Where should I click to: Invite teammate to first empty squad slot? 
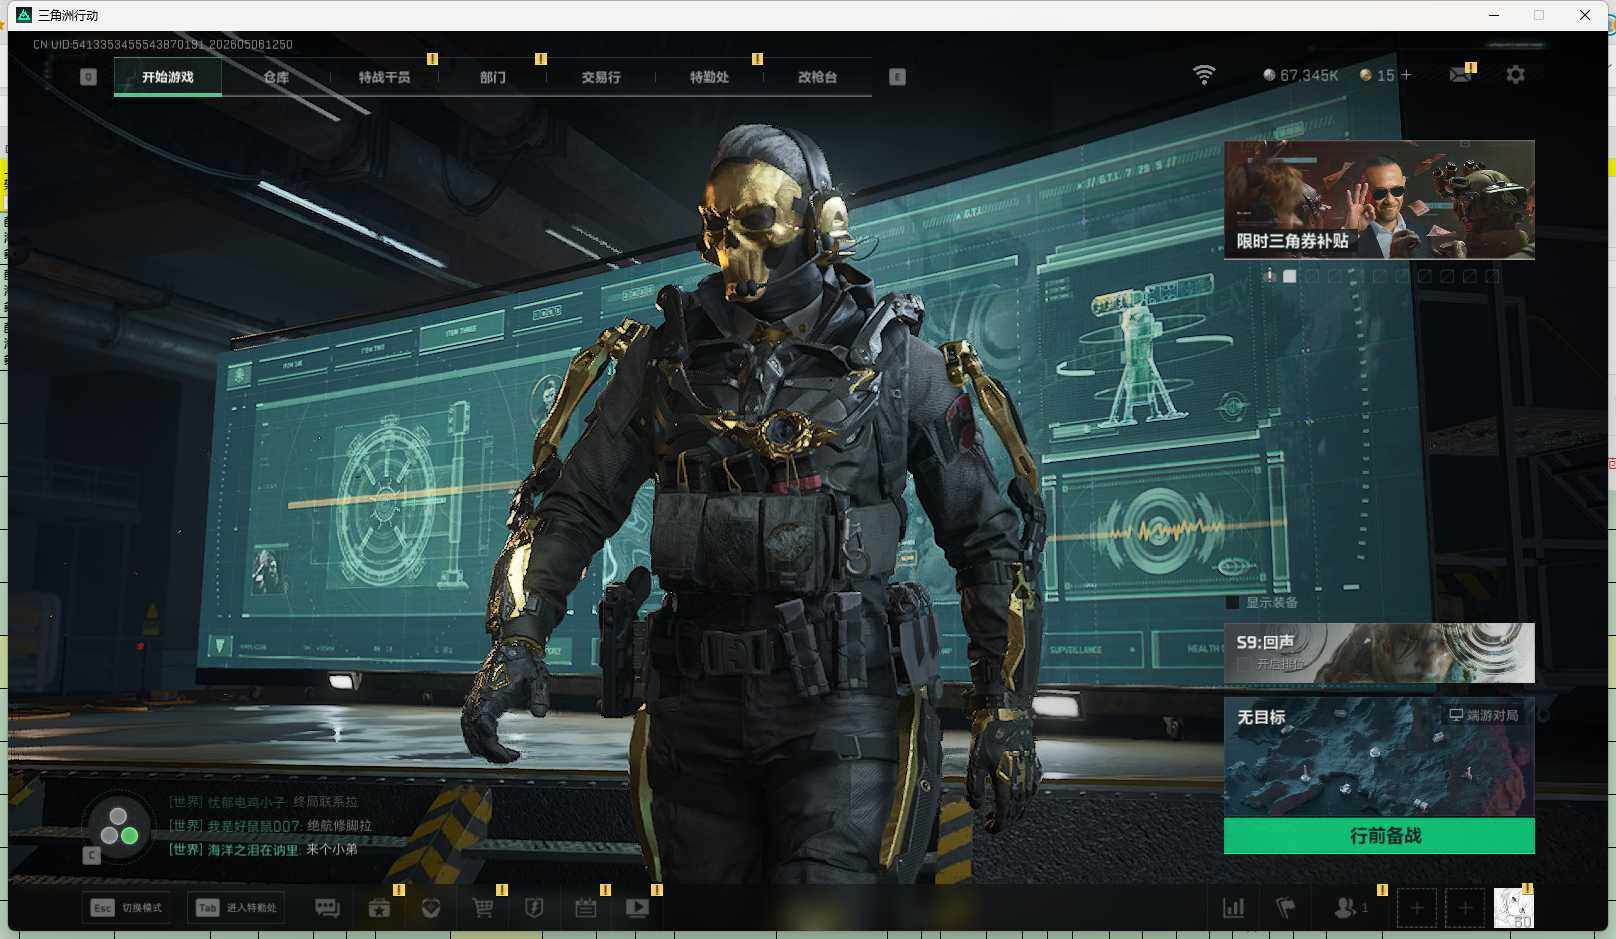click(1417, 908)
